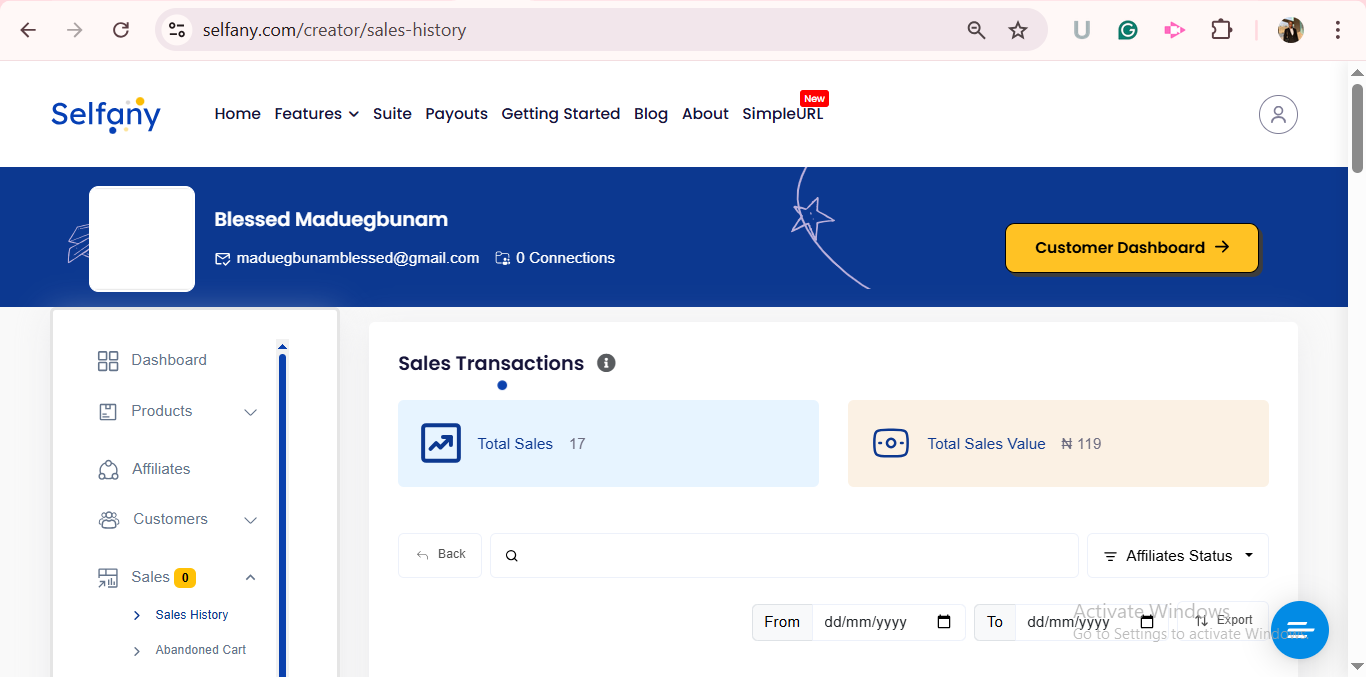Click the Total Sales chart icon
The height and width of the screenshot is (677, 1366).
click(441, 443)
